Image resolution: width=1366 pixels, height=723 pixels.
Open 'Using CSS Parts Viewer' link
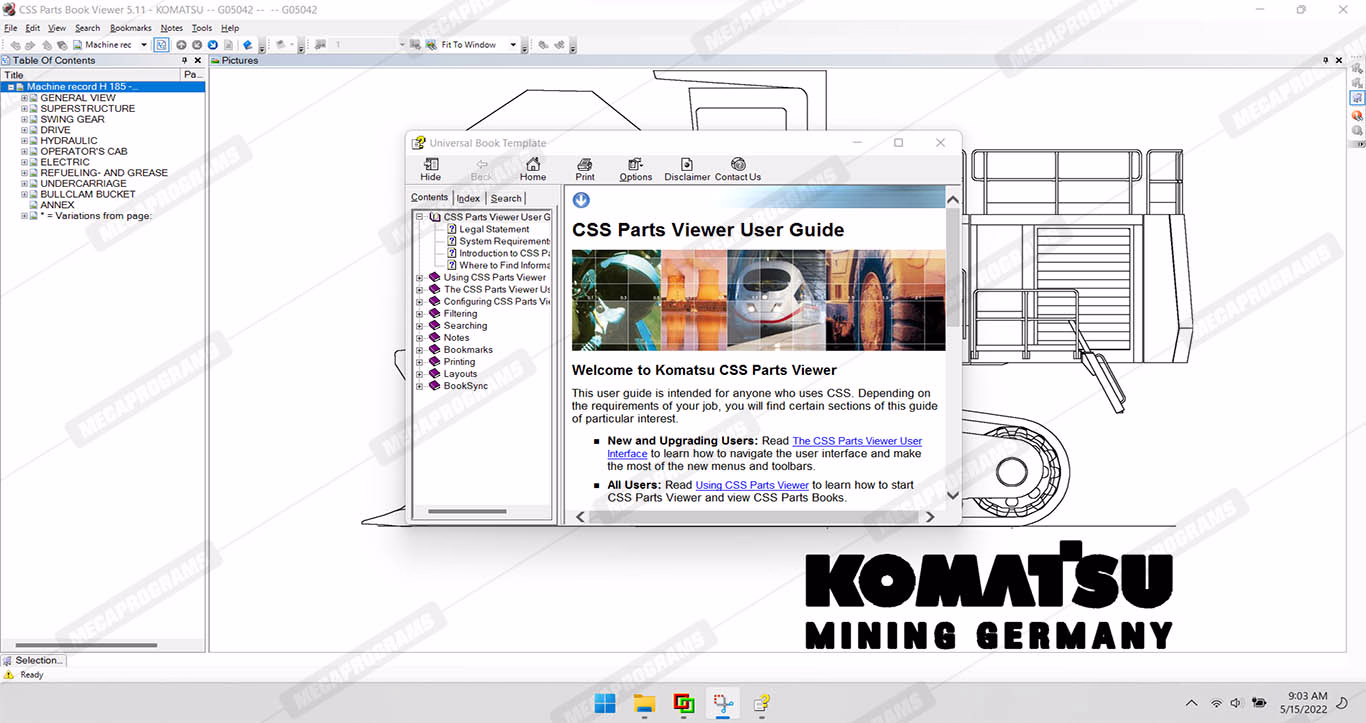tap(751, 485)
